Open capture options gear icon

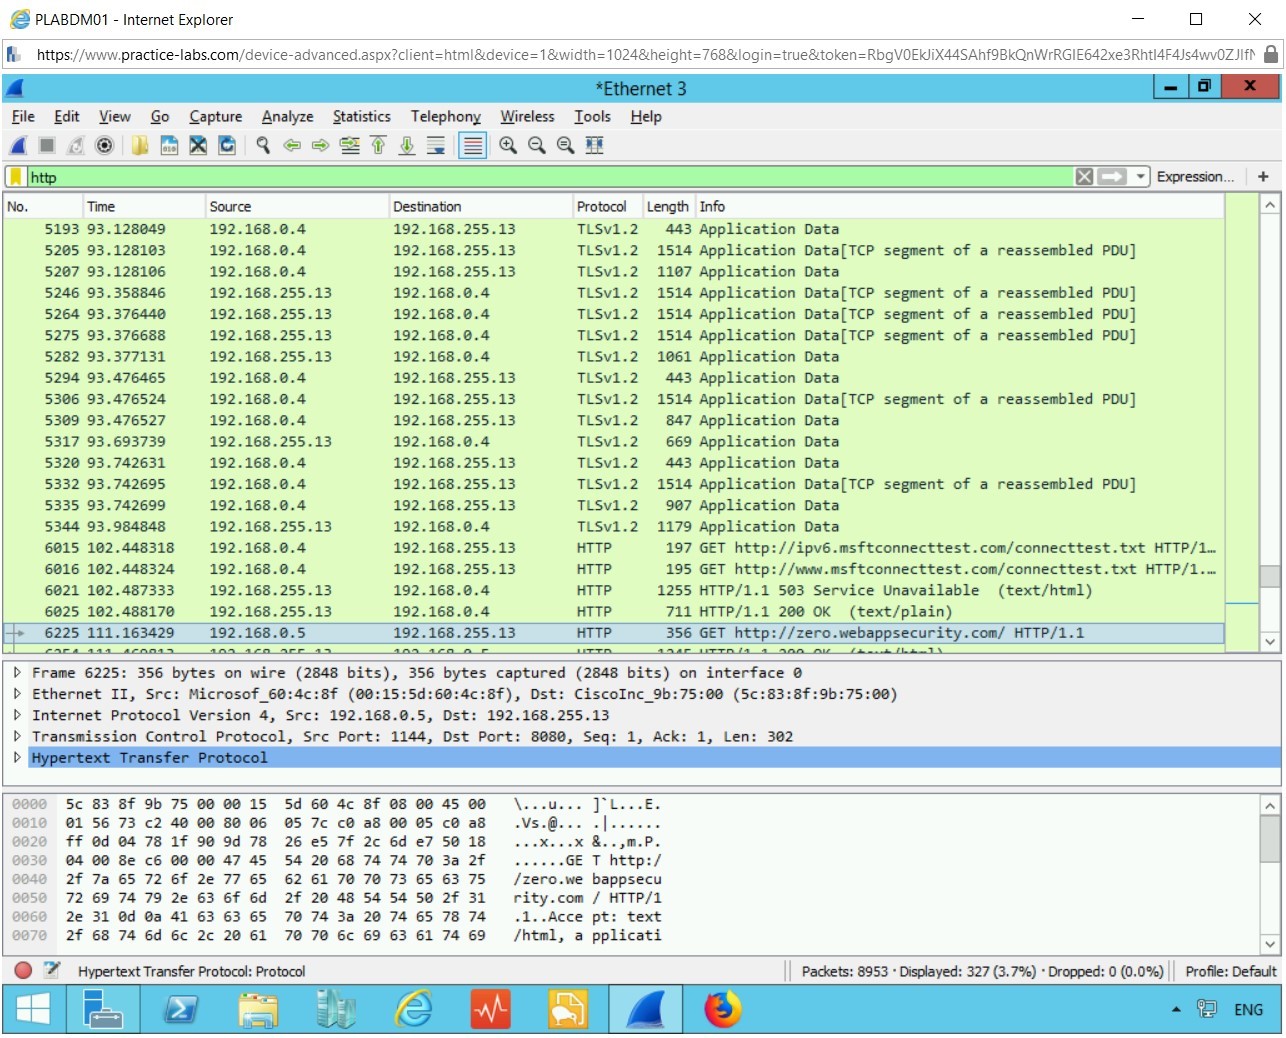tap(104, 146)
